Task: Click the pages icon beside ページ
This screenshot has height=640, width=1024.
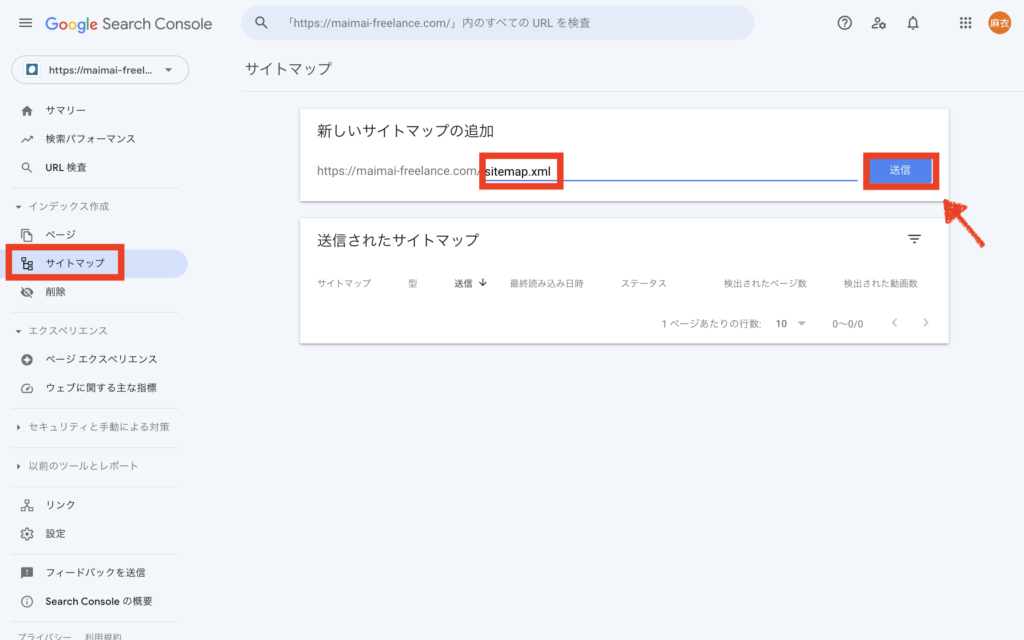Action: point(27,234)
